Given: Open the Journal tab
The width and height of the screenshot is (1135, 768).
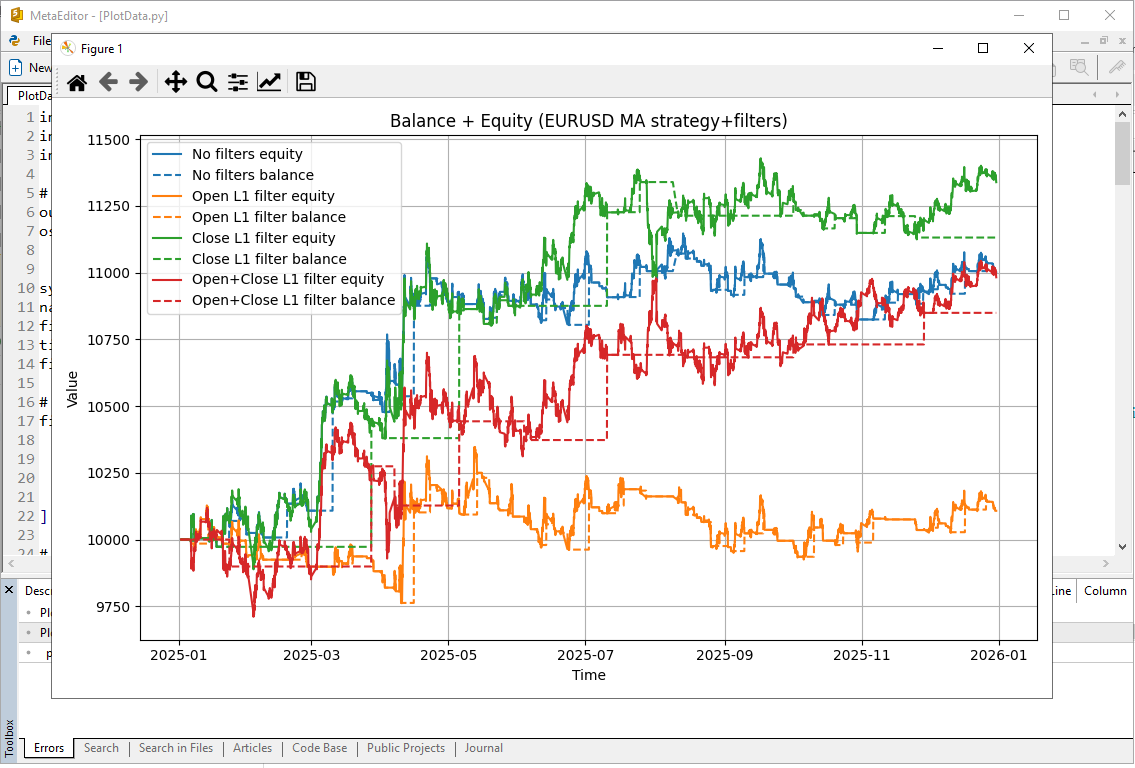Looking at the screenshot, I should [x=484, y=748].
